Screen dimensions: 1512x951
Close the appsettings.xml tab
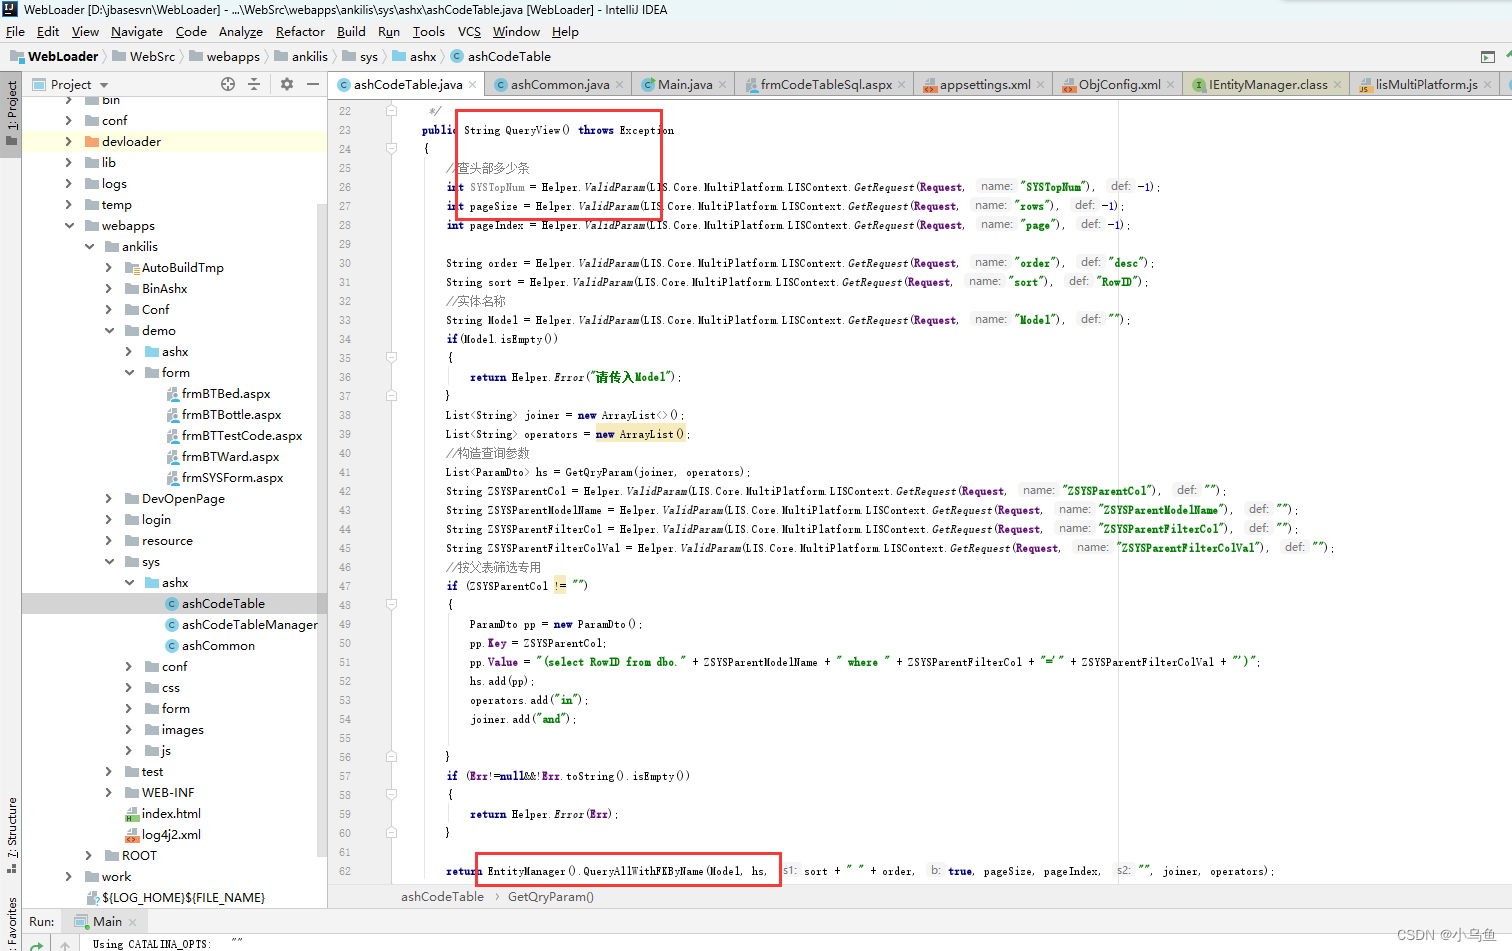1041,85
